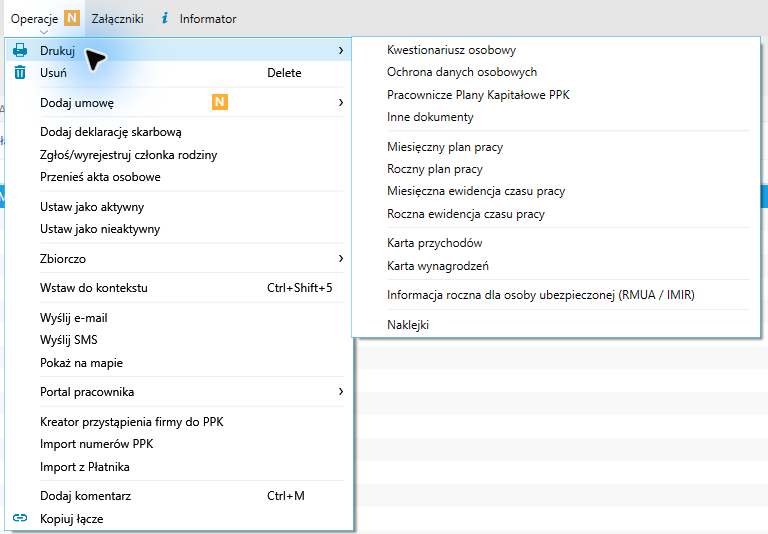768x534 pixels.
Task: Expand the Dodaj umowę submenu arrow
Action: (x=341, y=102)
